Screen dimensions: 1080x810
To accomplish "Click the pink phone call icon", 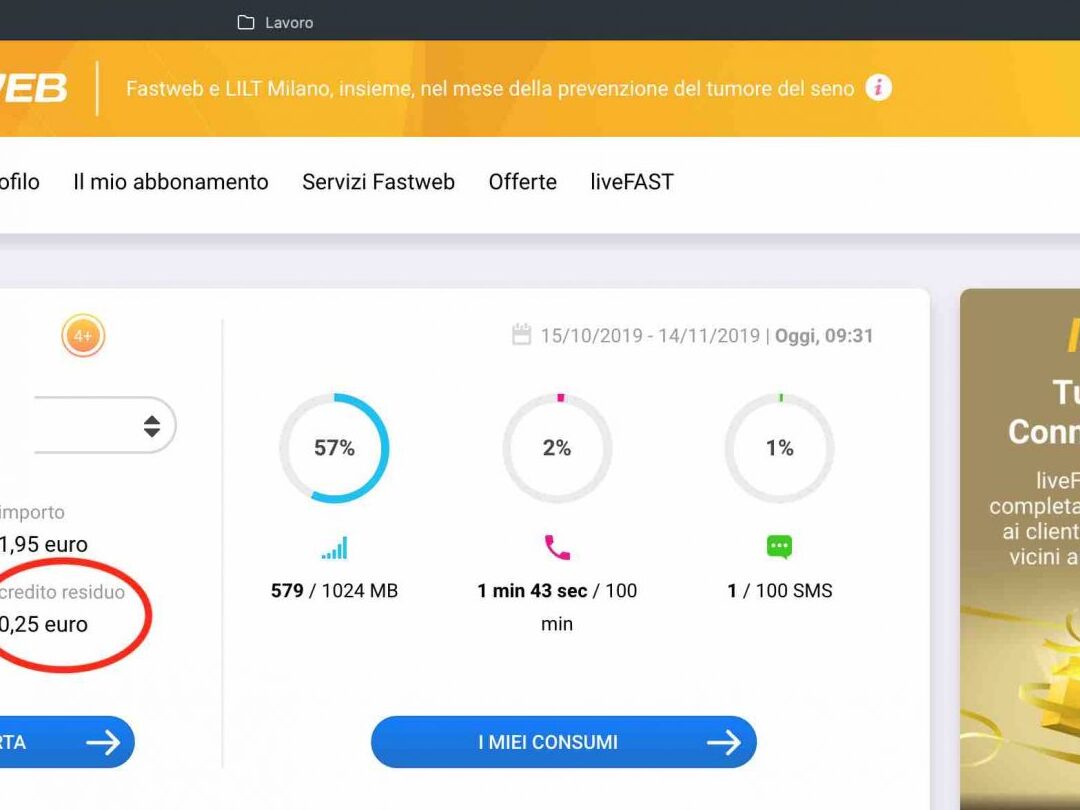I will click(x=557, y=548).
